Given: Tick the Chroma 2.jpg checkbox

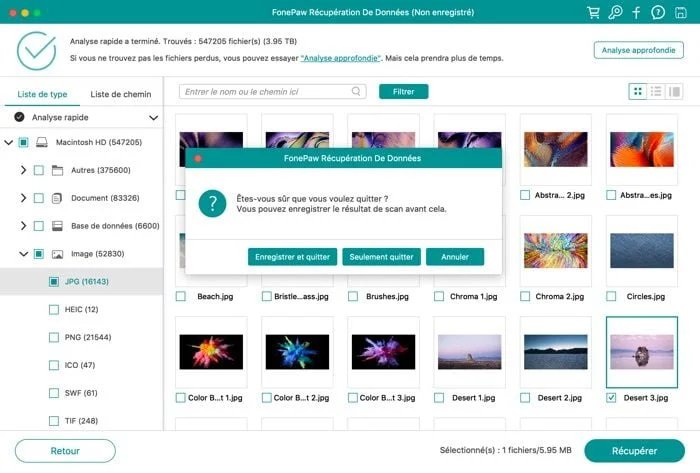Looking at the screenshot, I should (x=525, y=296).
